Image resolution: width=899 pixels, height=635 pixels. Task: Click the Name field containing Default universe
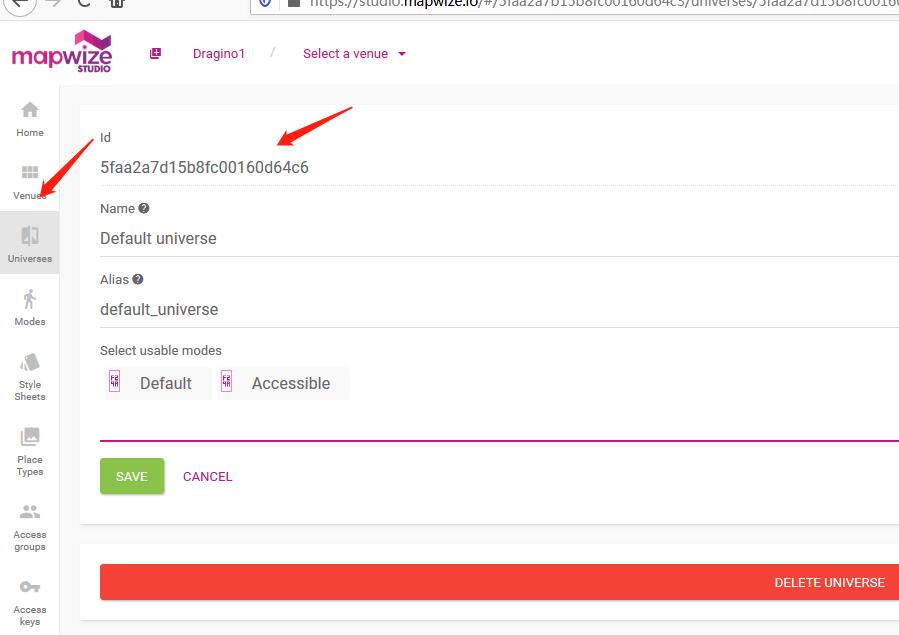click(499, 238)
